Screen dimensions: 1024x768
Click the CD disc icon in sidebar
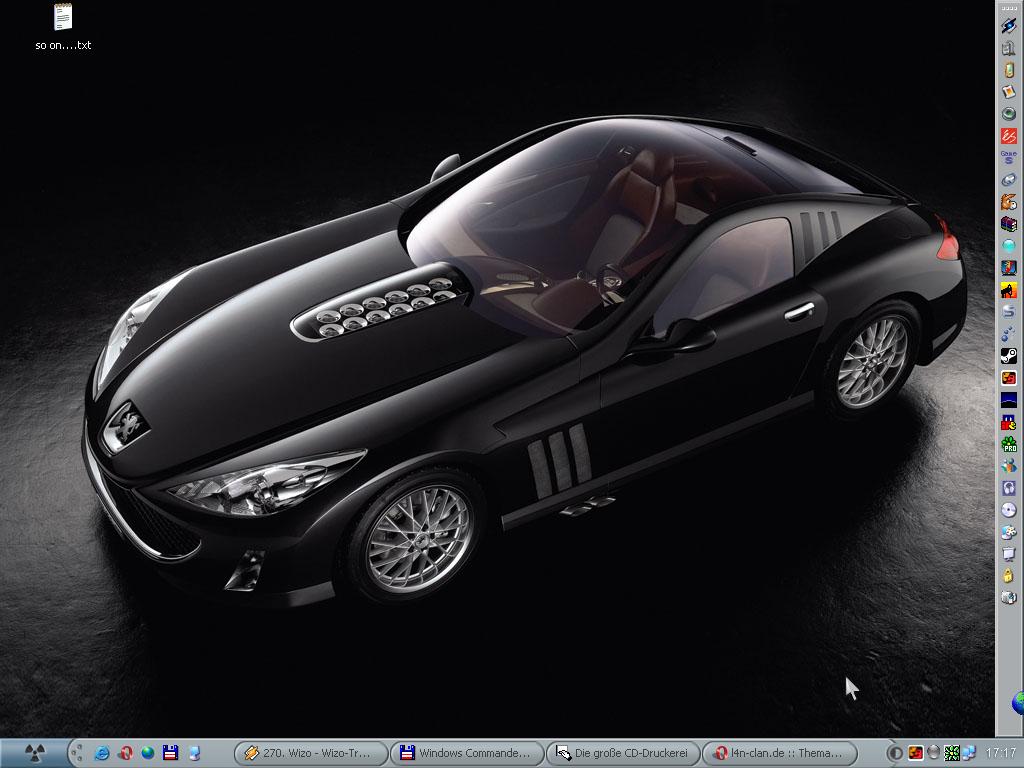[1009, 509]
